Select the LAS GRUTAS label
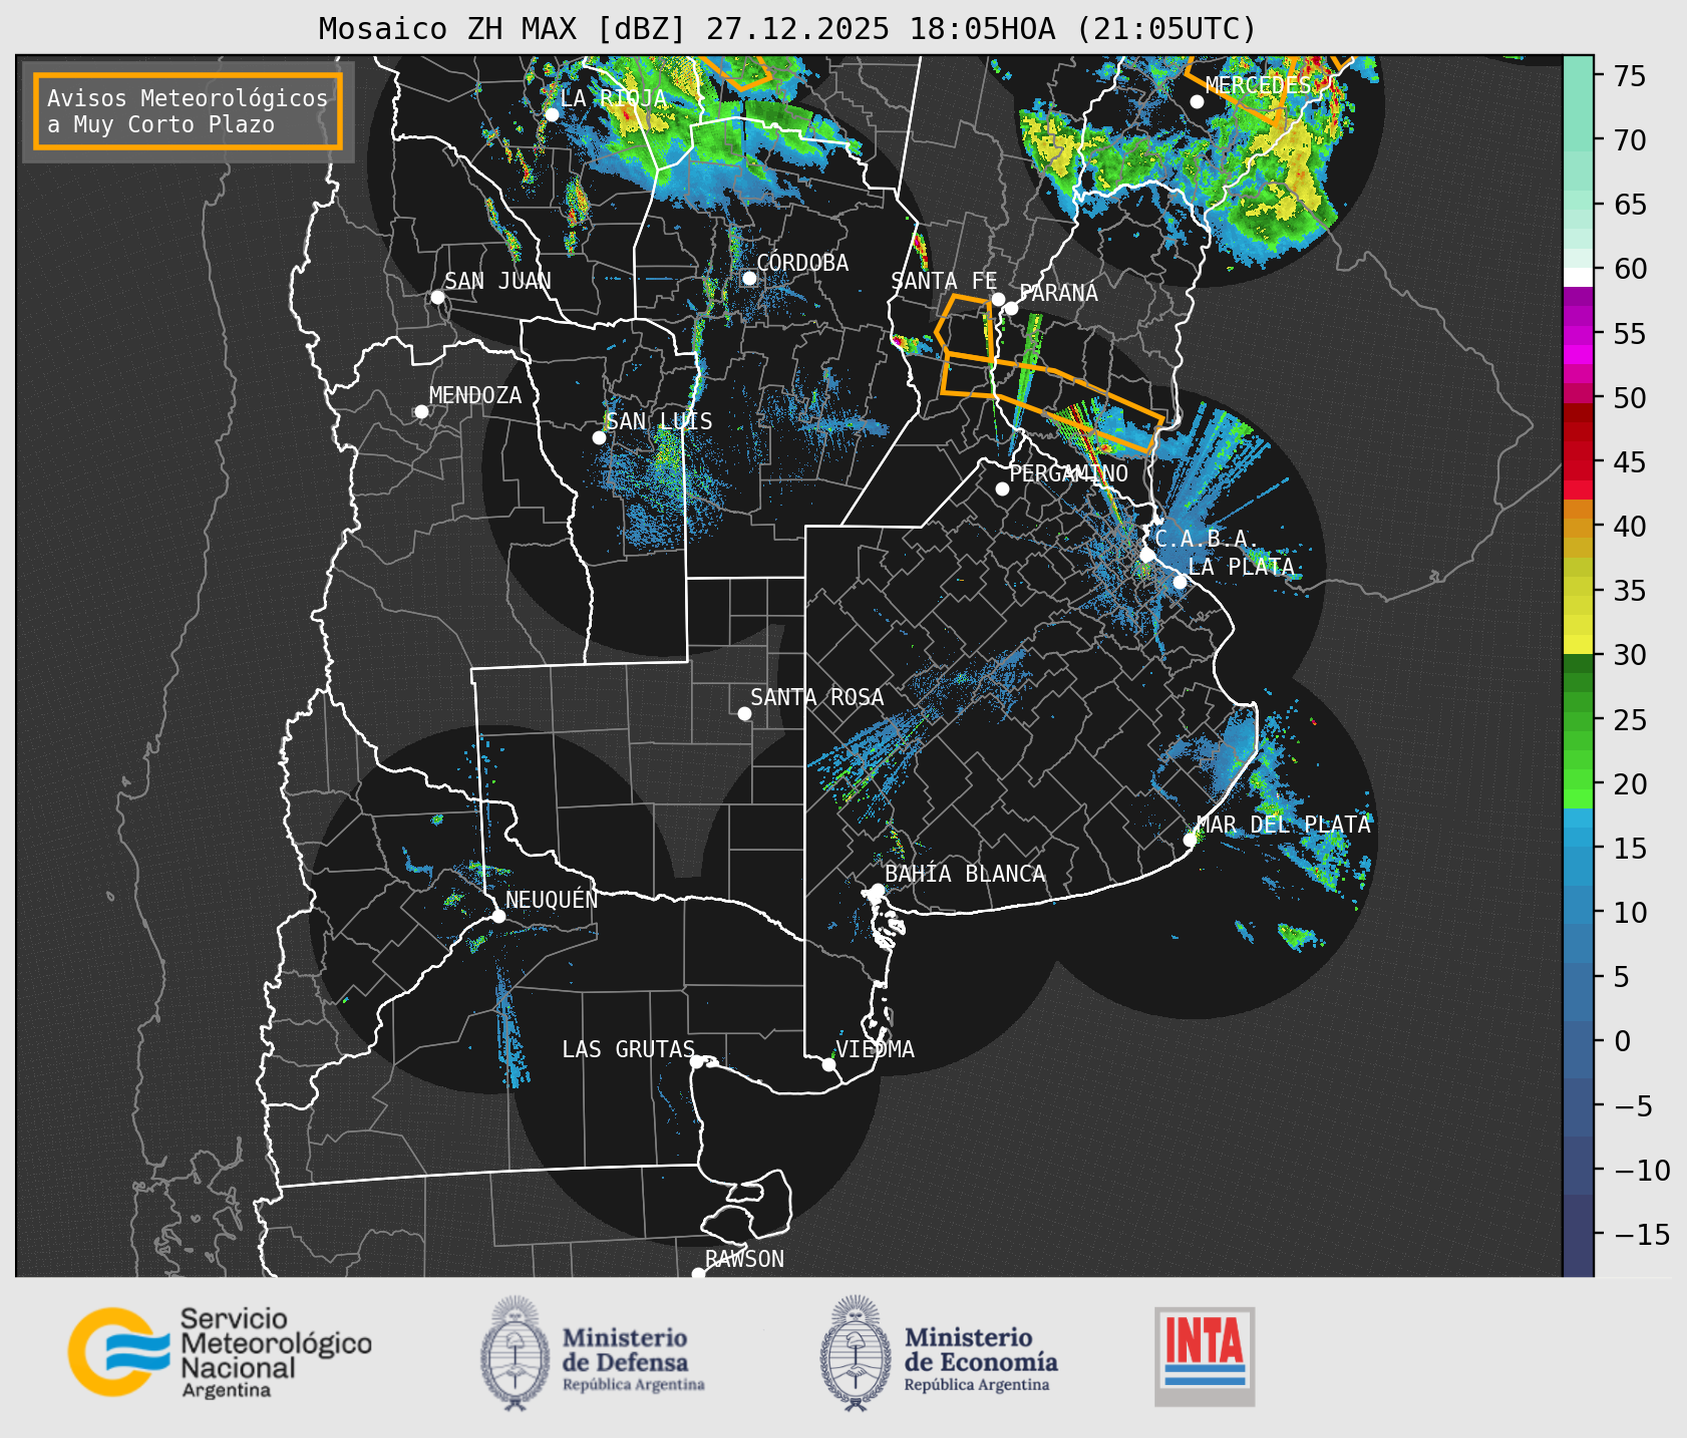Screen dimensions: 1687x1438 click(628, 1049)
